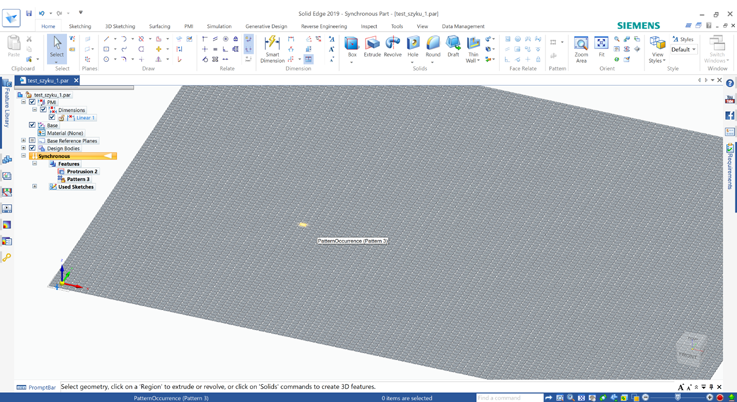The height and width of the screenshot is (402, 737).
Task: Click the Help question mark icon
Action: pyautogui.click(x=729, y=83)
